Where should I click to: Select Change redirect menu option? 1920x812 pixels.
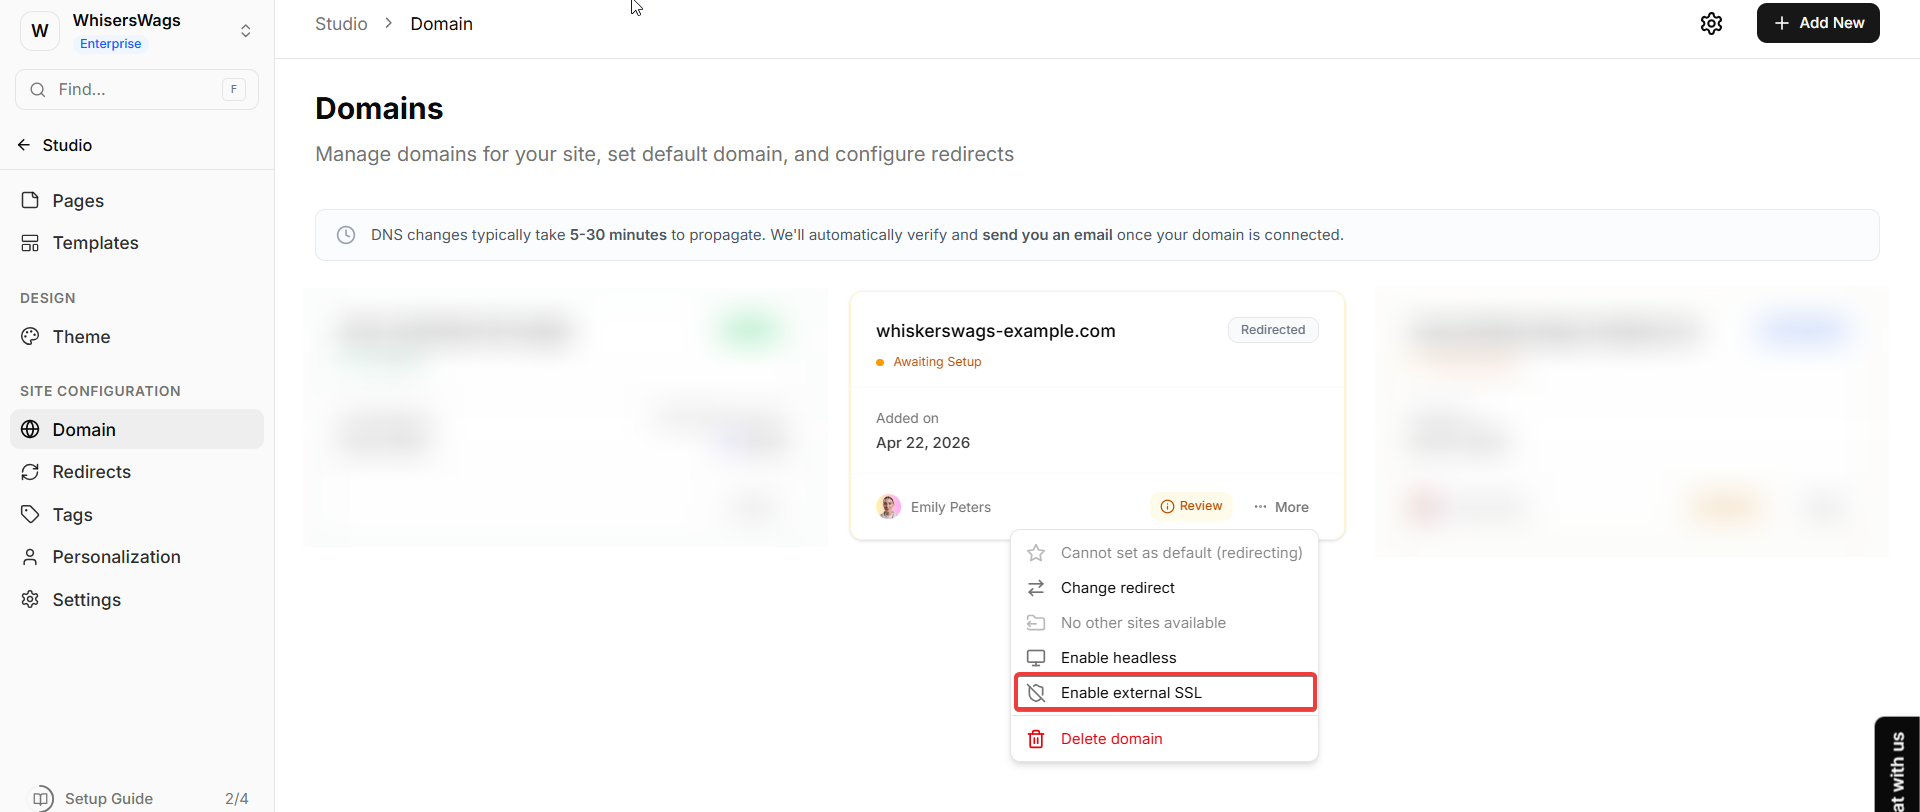click(1117, 588)
